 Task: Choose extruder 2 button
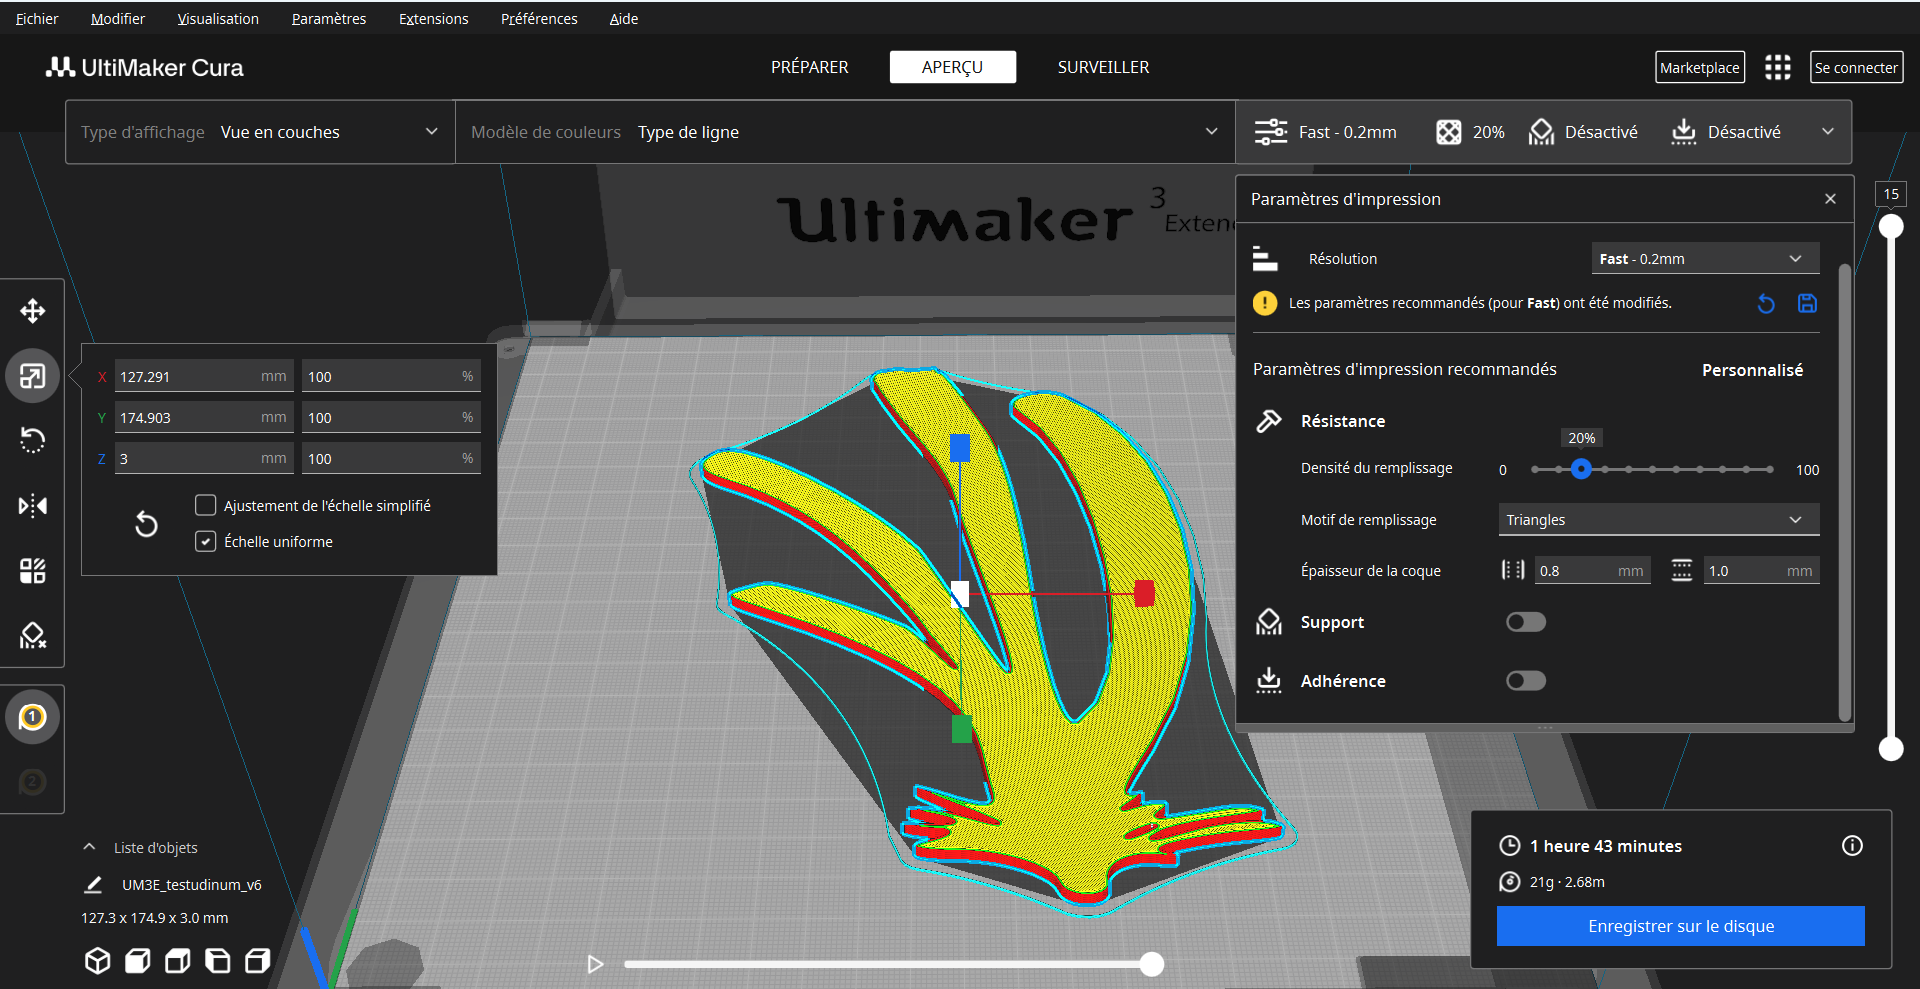(32, 782)
